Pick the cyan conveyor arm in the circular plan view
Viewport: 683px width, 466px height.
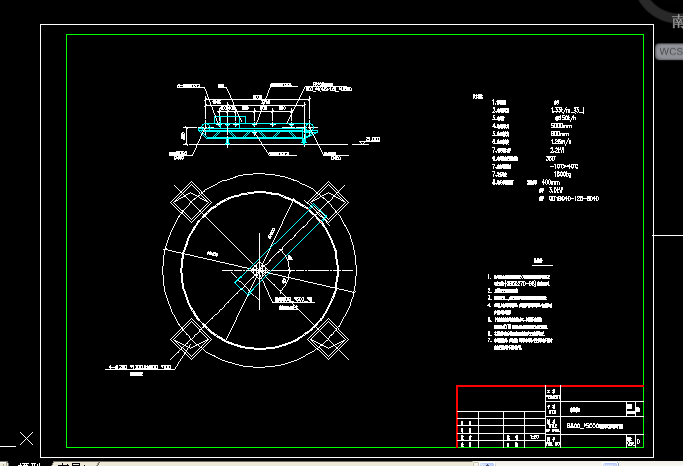281,250
